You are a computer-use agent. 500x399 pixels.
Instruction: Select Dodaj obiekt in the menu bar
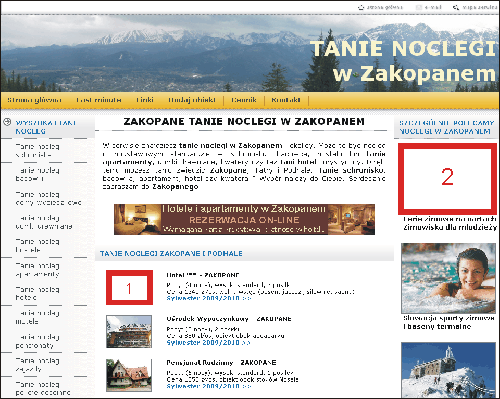click(x=192, y=100)
